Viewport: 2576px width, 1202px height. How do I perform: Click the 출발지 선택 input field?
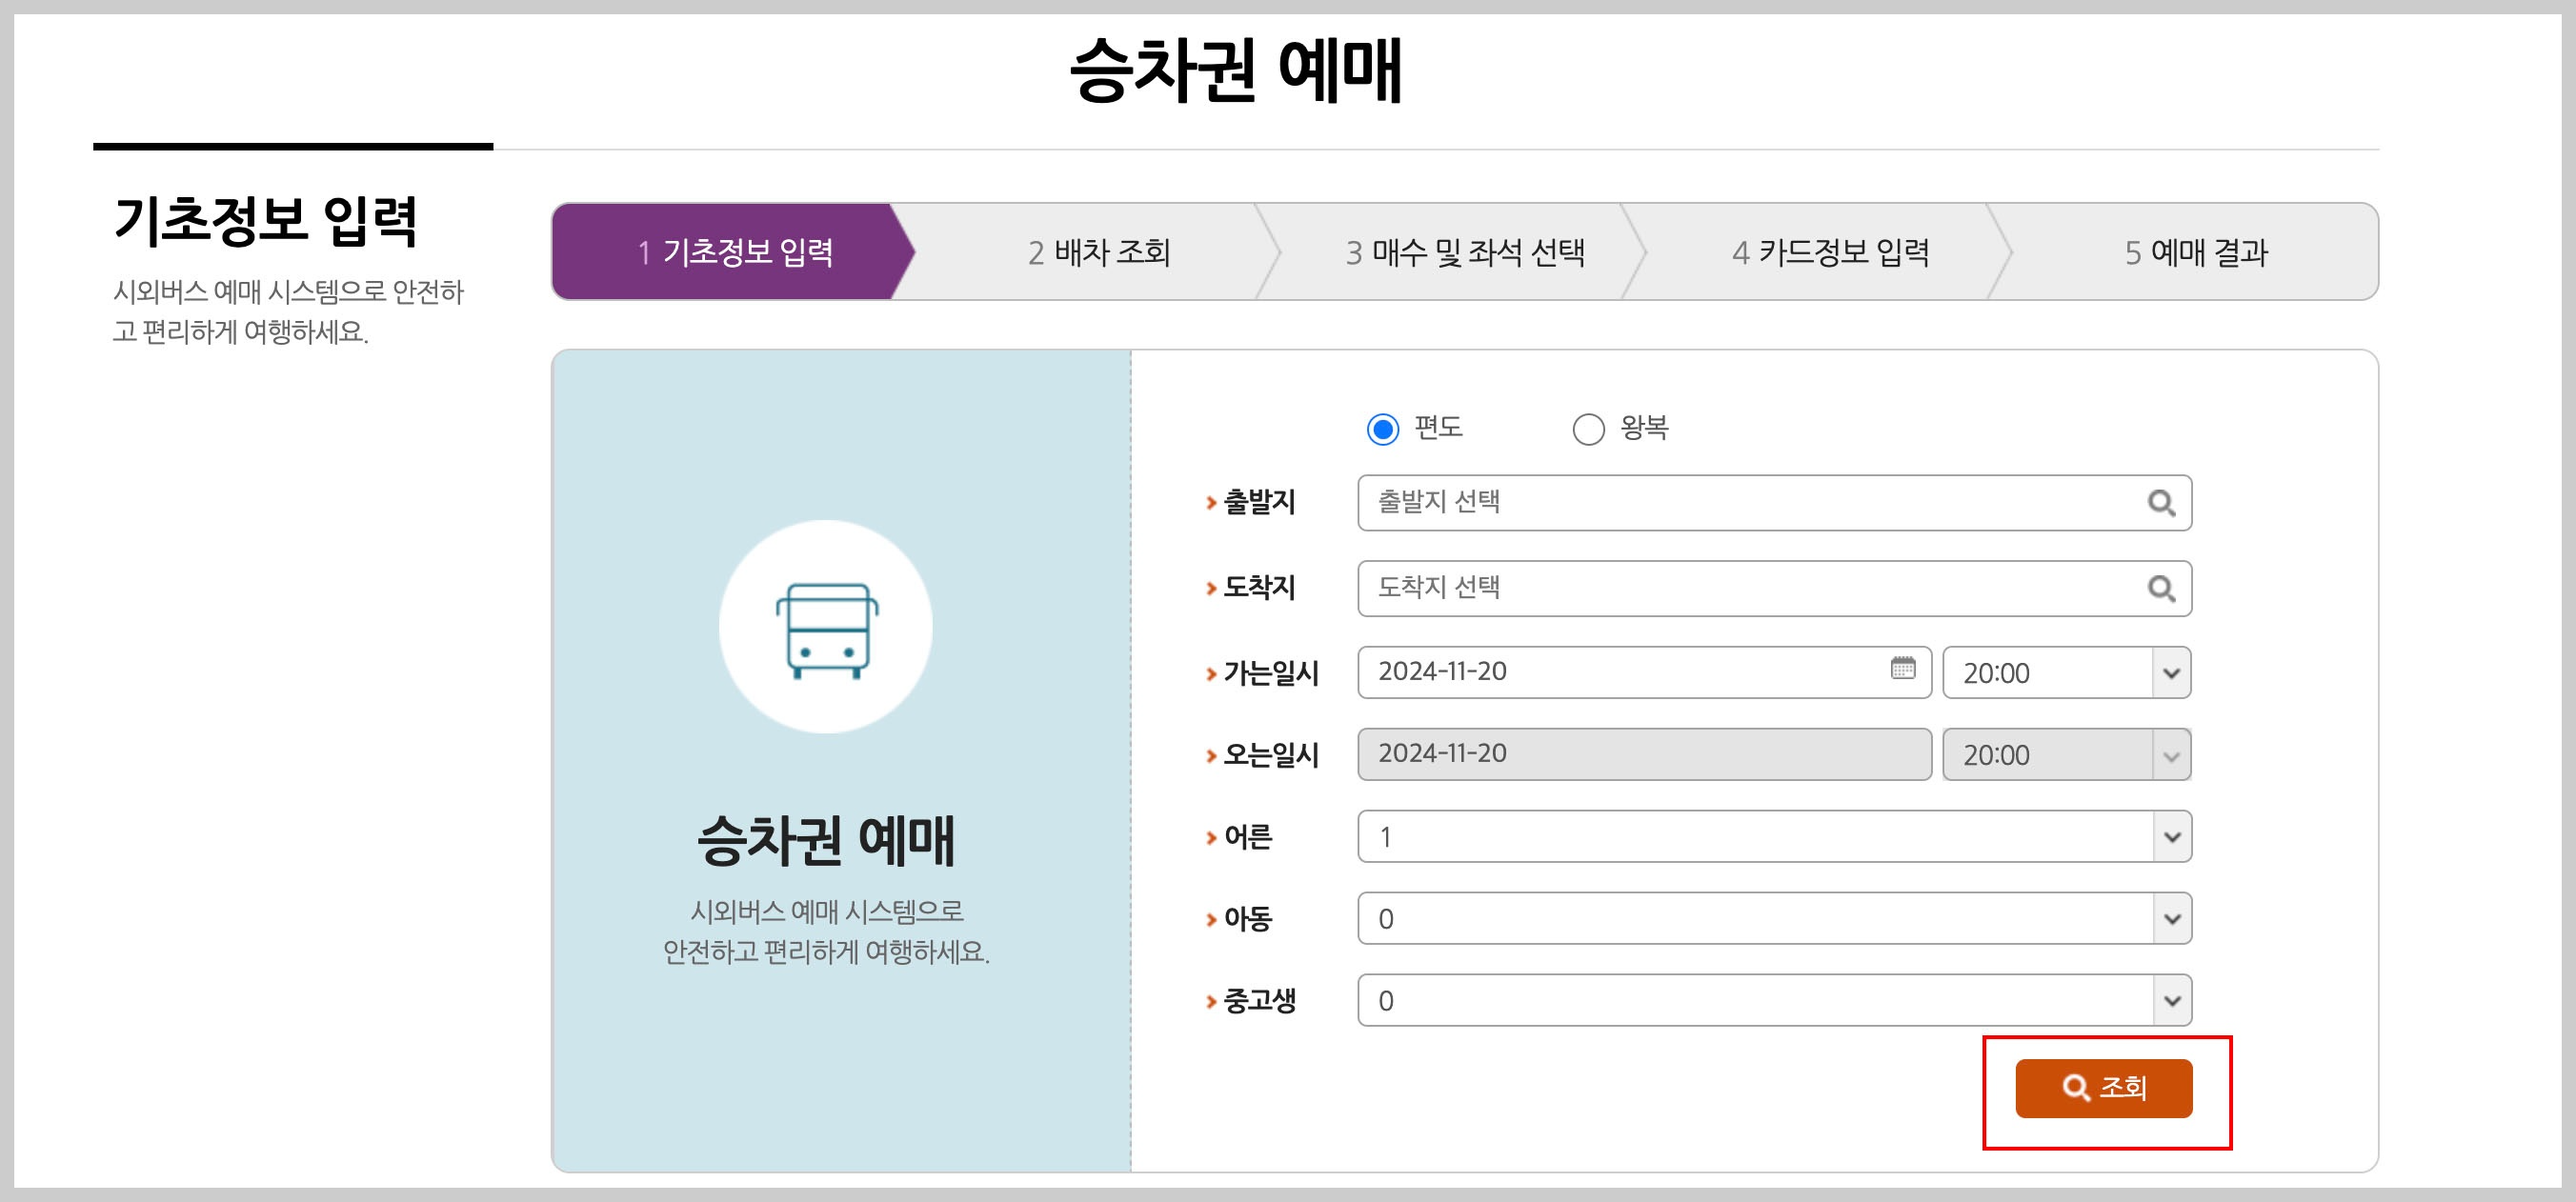1700,504
